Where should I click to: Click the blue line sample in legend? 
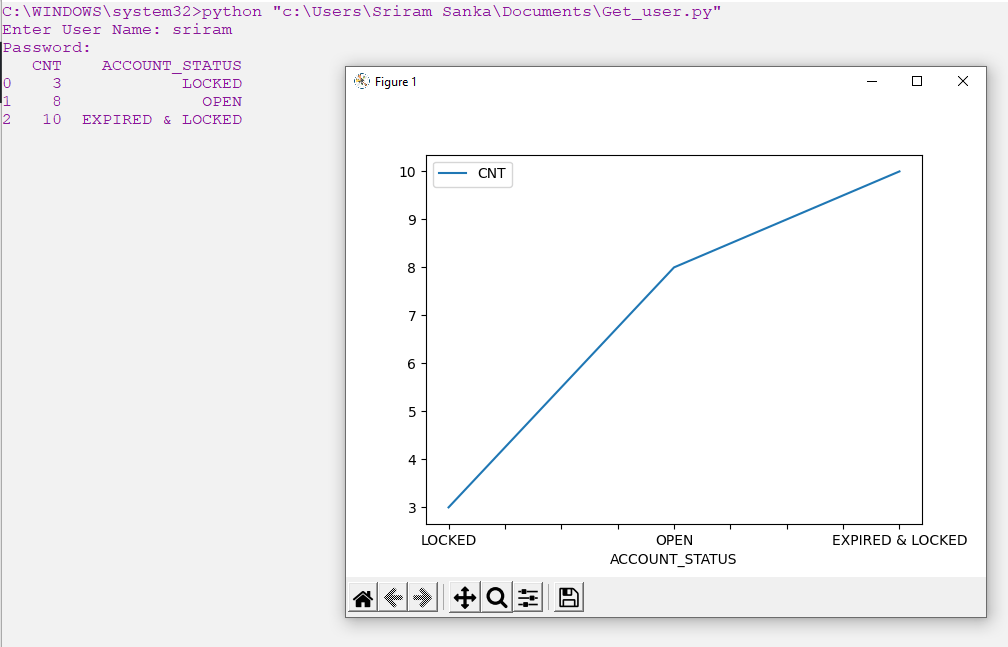click(x=453, y=174)
